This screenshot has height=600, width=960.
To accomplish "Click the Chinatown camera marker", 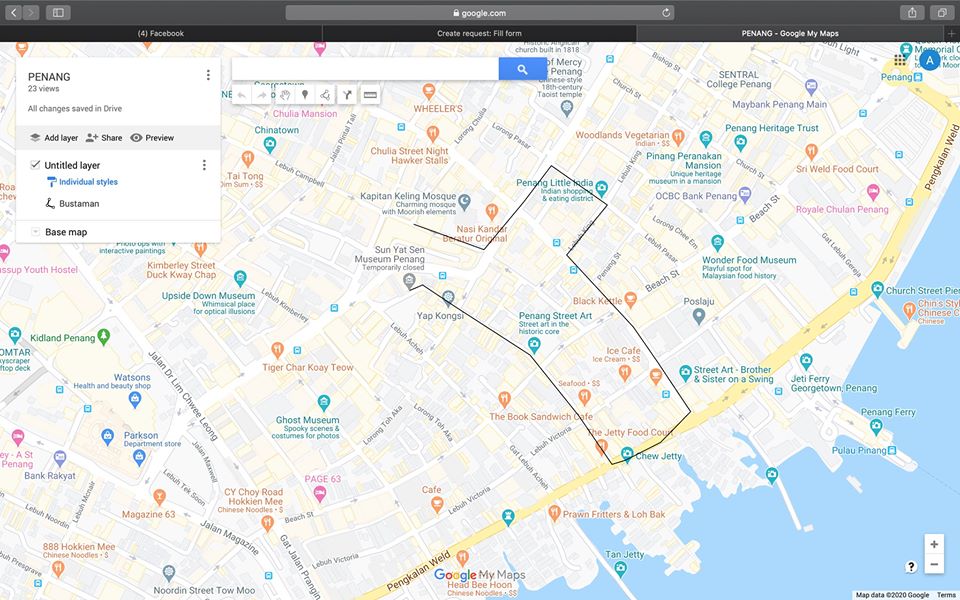I will click(x=269, y=145).
